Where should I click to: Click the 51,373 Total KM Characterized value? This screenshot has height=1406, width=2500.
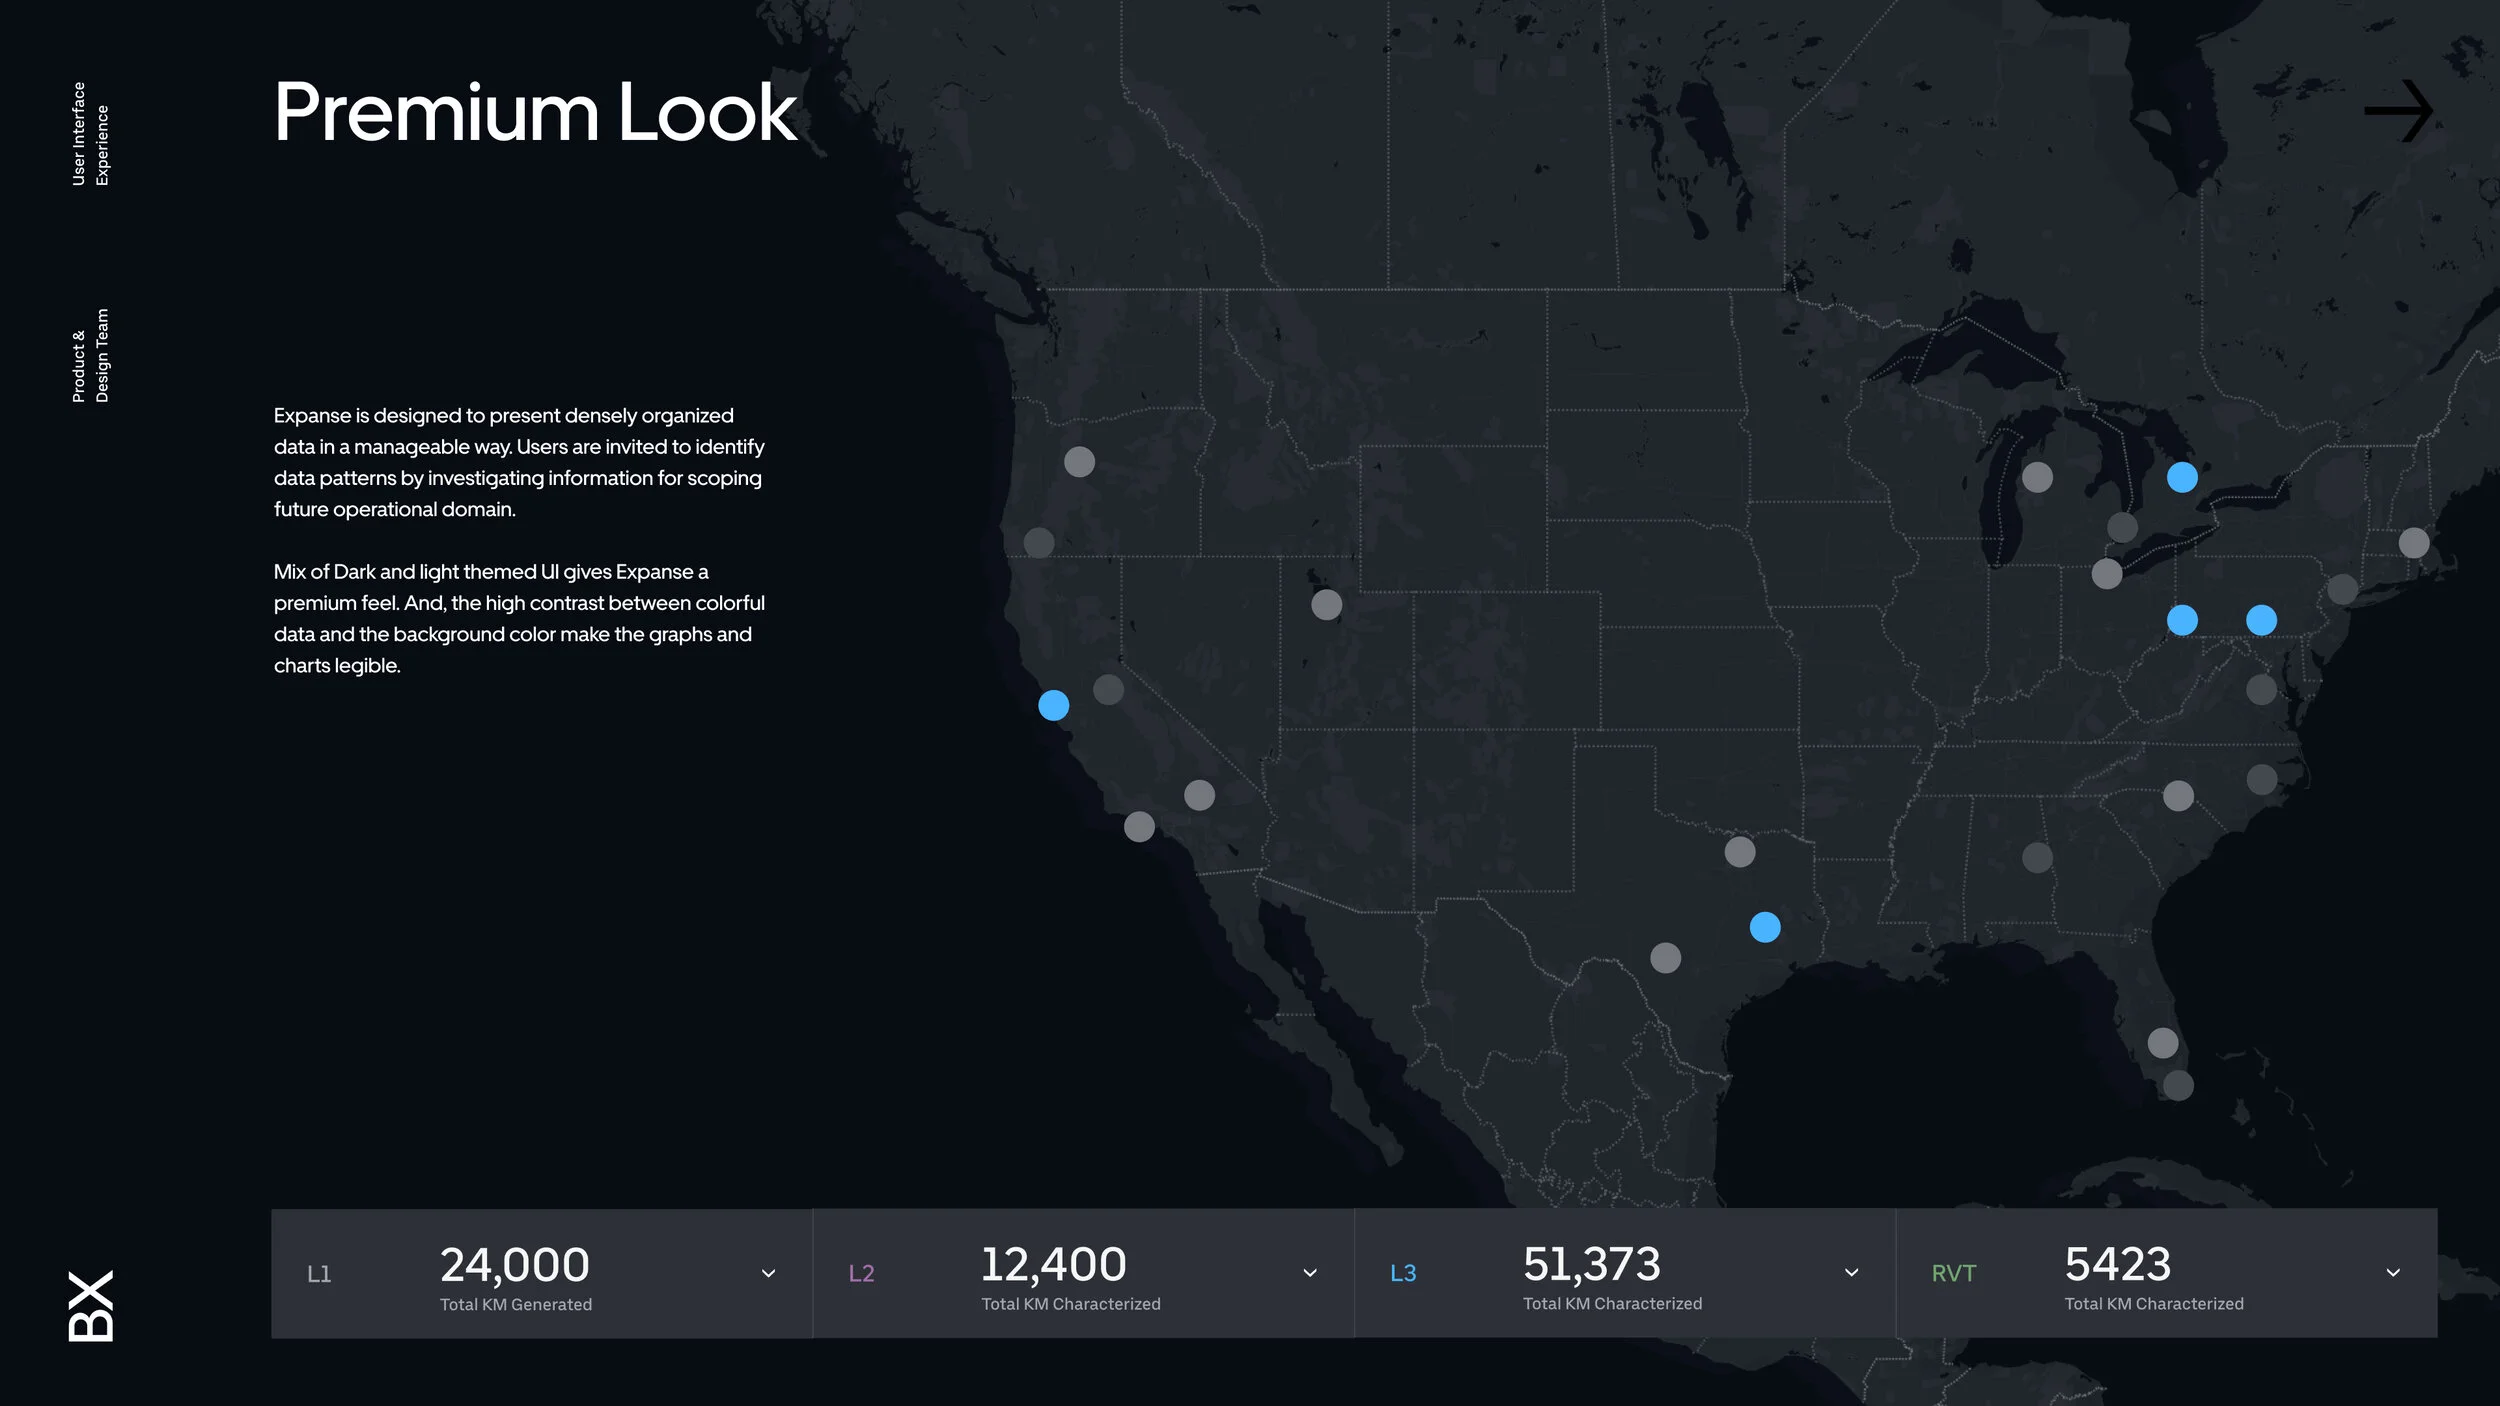1591,1264
